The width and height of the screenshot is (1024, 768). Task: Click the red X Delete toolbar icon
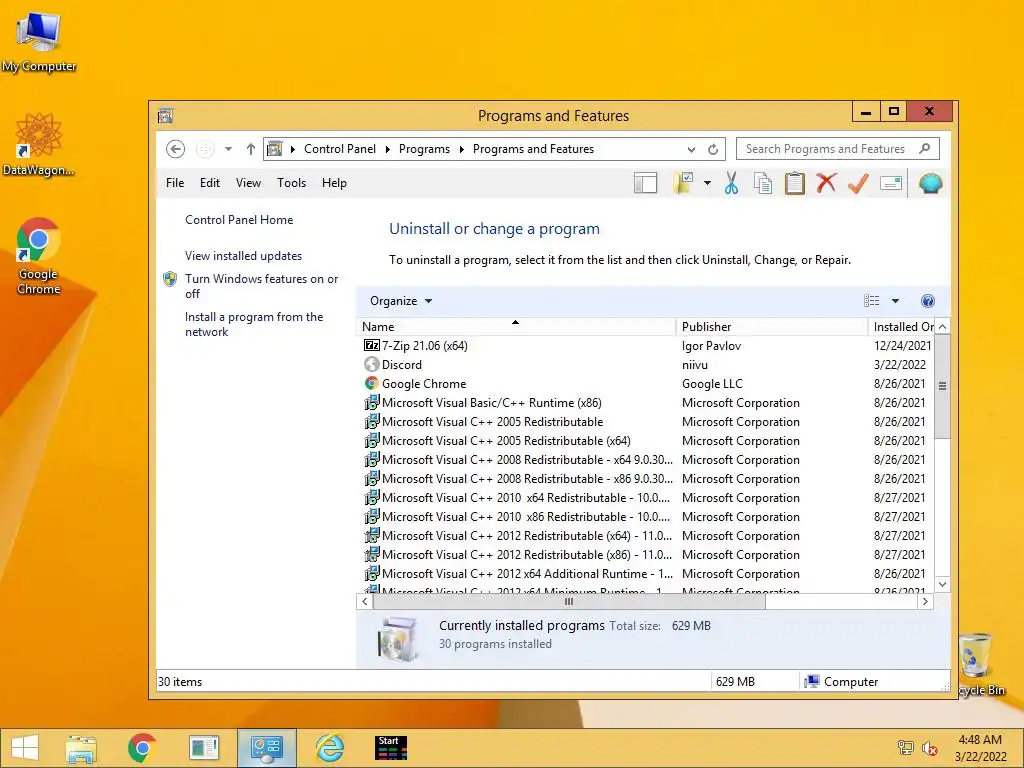[826, 184]
